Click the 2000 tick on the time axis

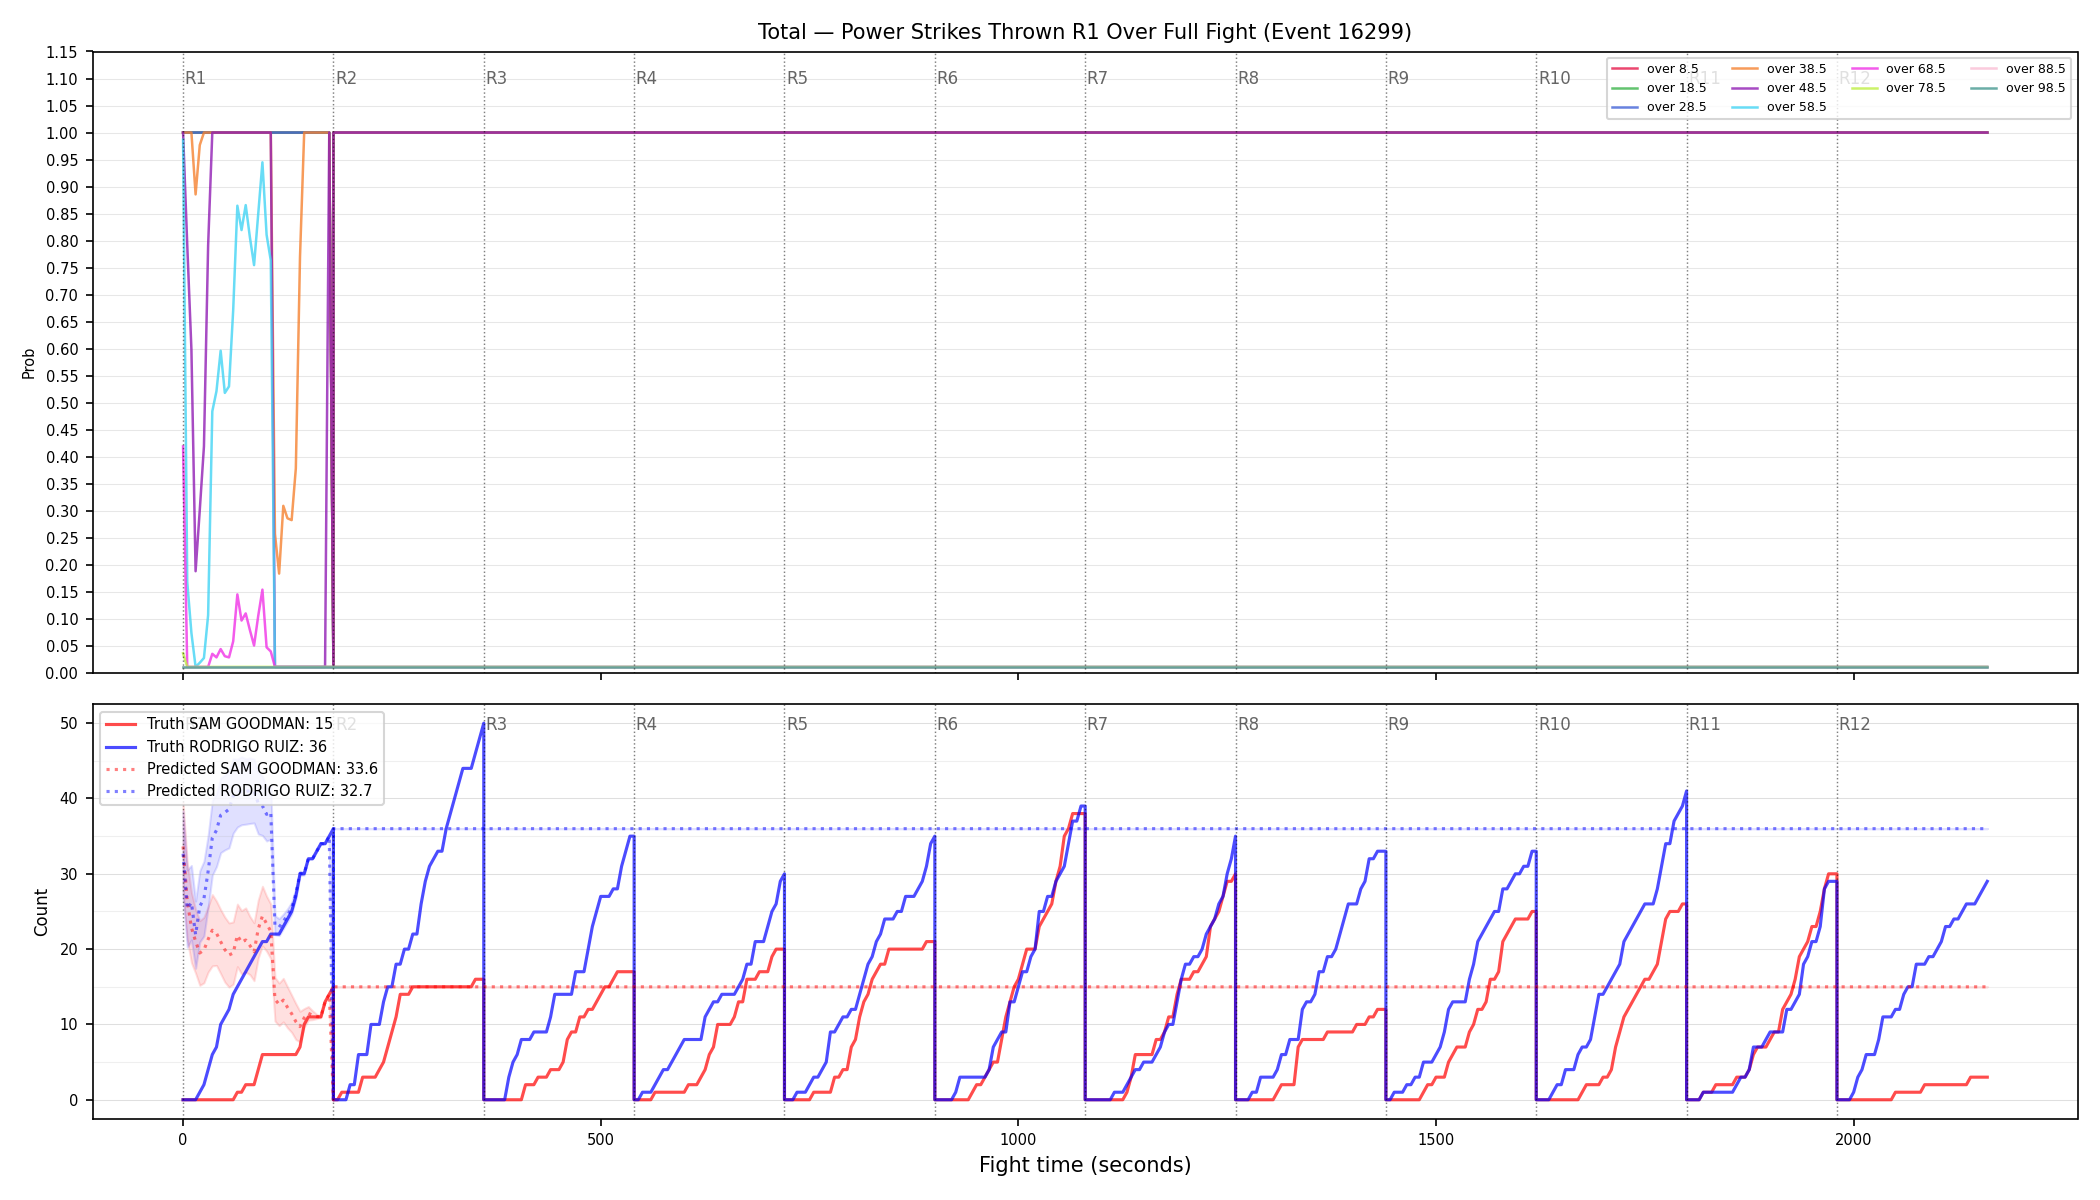point(1854,1140)
